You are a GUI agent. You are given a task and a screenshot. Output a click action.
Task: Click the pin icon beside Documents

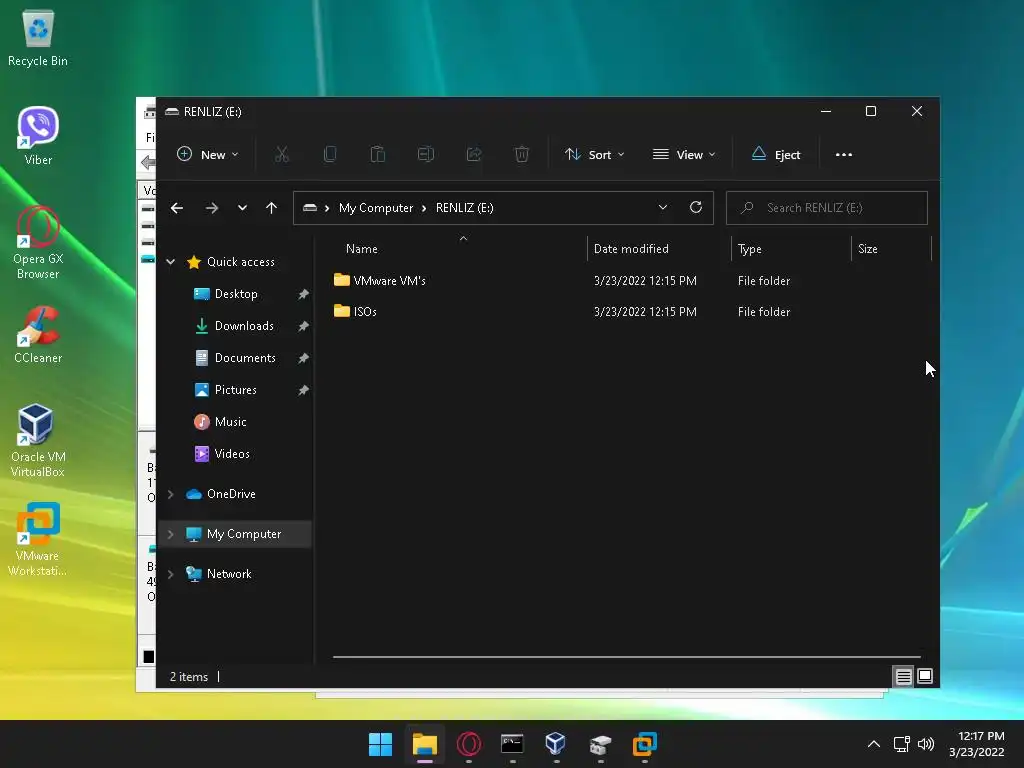pyautogui.click(x=303, y=359)
